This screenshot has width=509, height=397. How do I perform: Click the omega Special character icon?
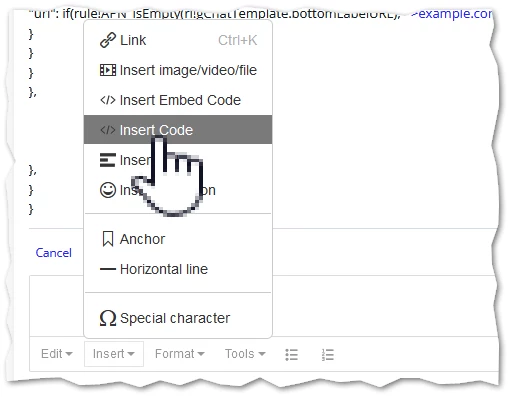click(x=108, y=318)
